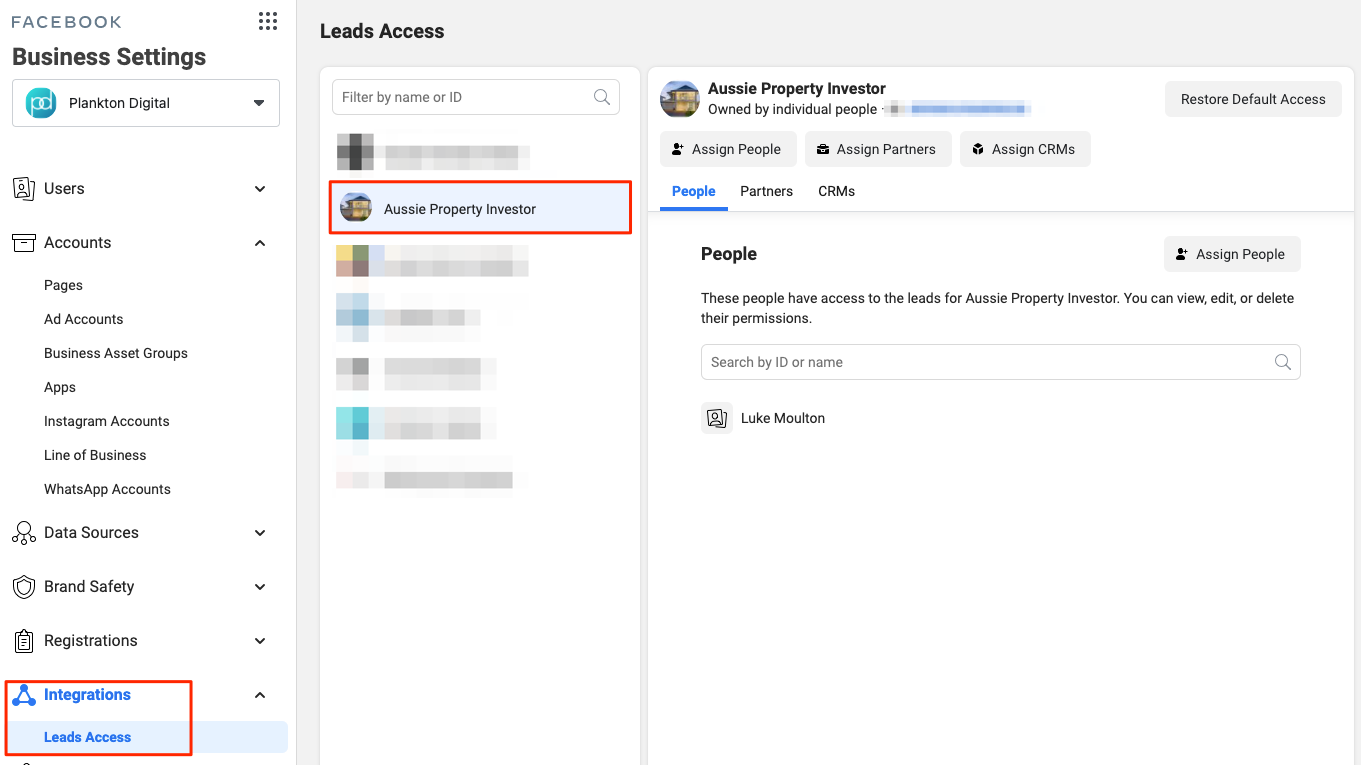Click the Restore Default Access button

point(1252,99)
